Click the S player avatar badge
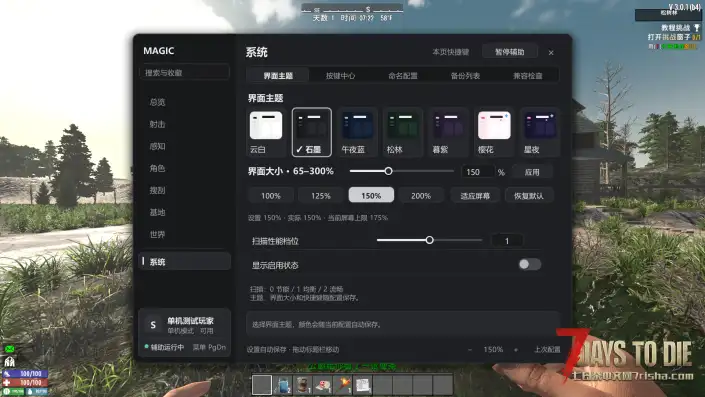 (x=153, y=325)
